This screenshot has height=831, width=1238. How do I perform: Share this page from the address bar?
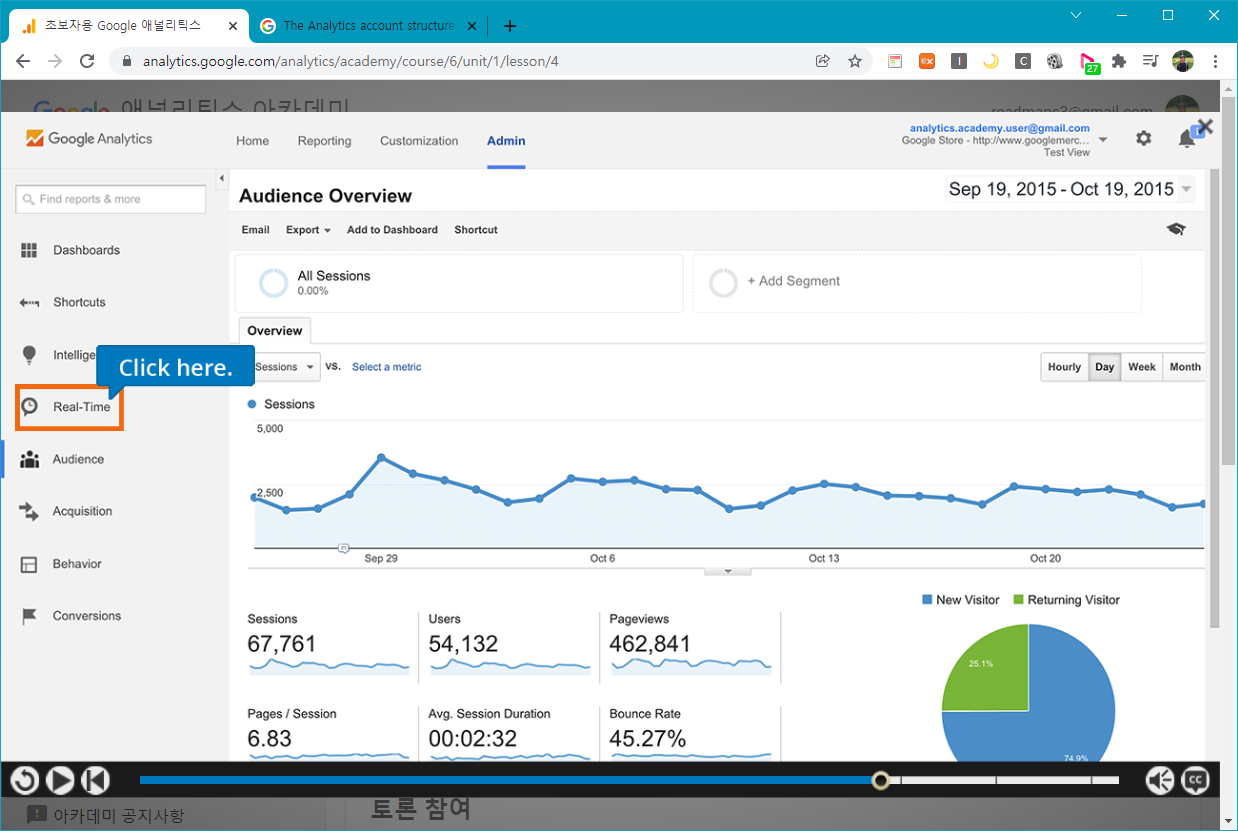coord(823,61)
